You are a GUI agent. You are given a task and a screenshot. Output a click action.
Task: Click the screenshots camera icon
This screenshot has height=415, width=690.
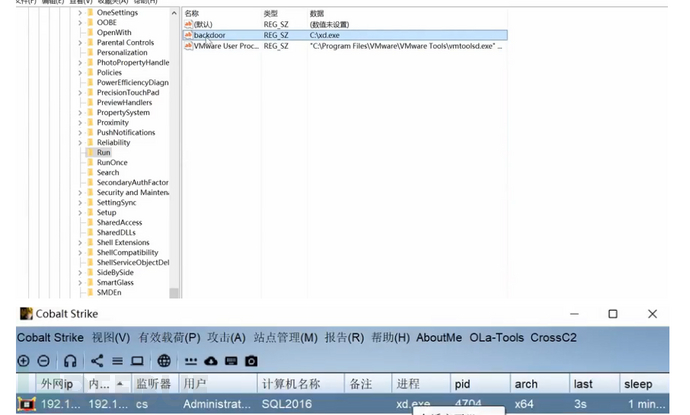tap(251, 361)
